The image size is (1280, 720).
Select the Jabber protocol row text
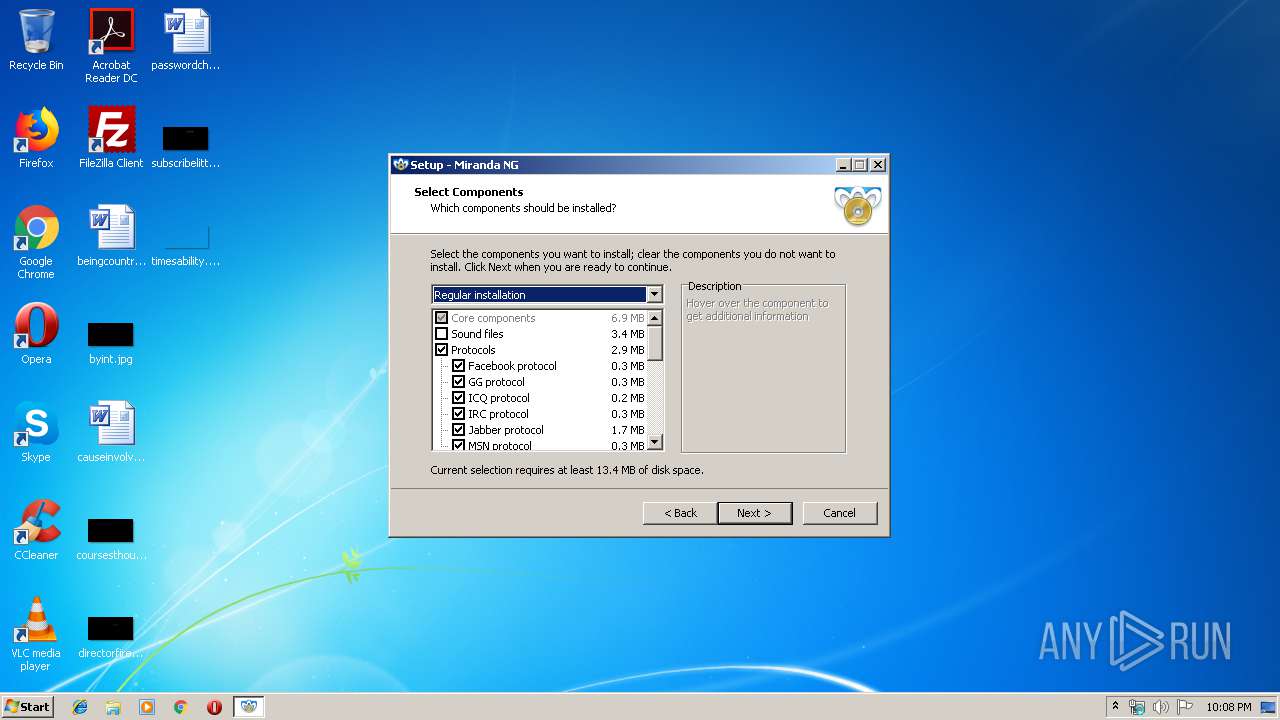tap(505, 430)
